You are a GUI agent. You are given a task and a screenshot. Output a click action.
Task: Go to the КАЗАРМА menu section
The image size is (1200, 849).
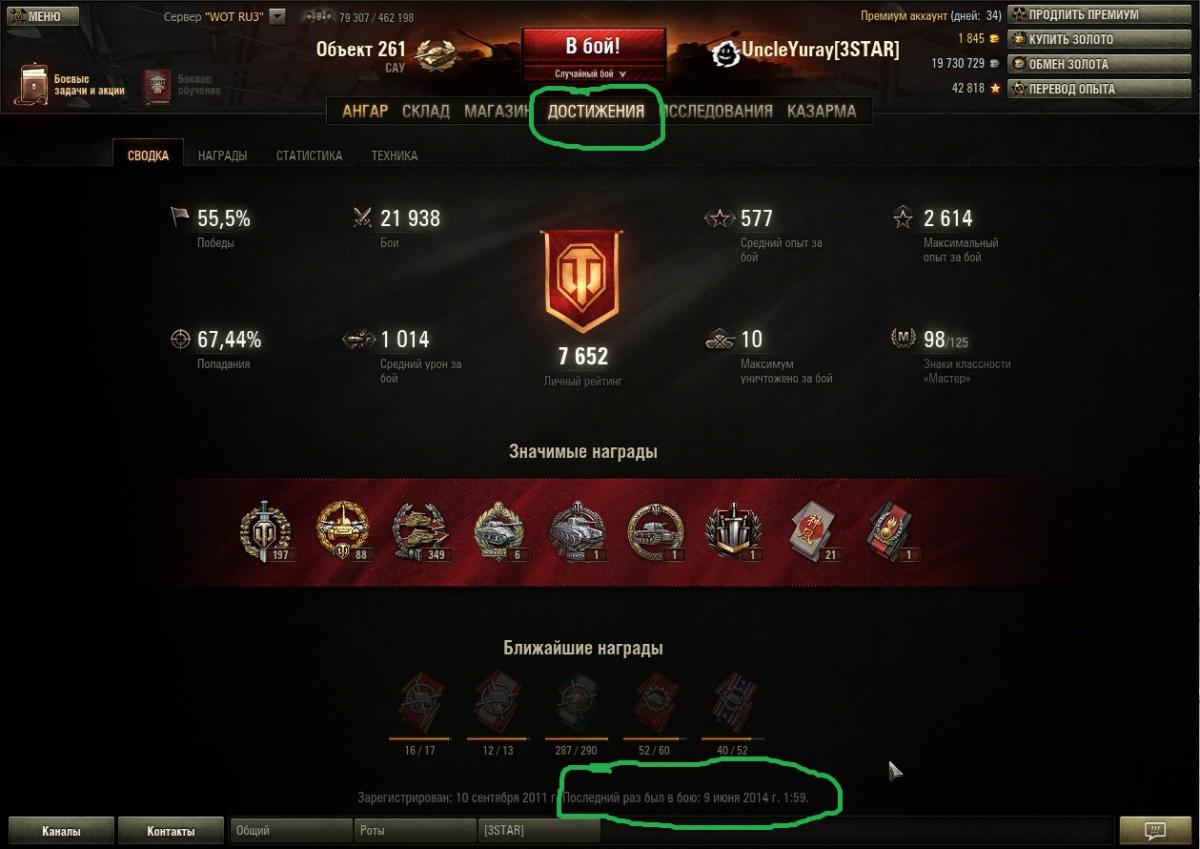822,111
